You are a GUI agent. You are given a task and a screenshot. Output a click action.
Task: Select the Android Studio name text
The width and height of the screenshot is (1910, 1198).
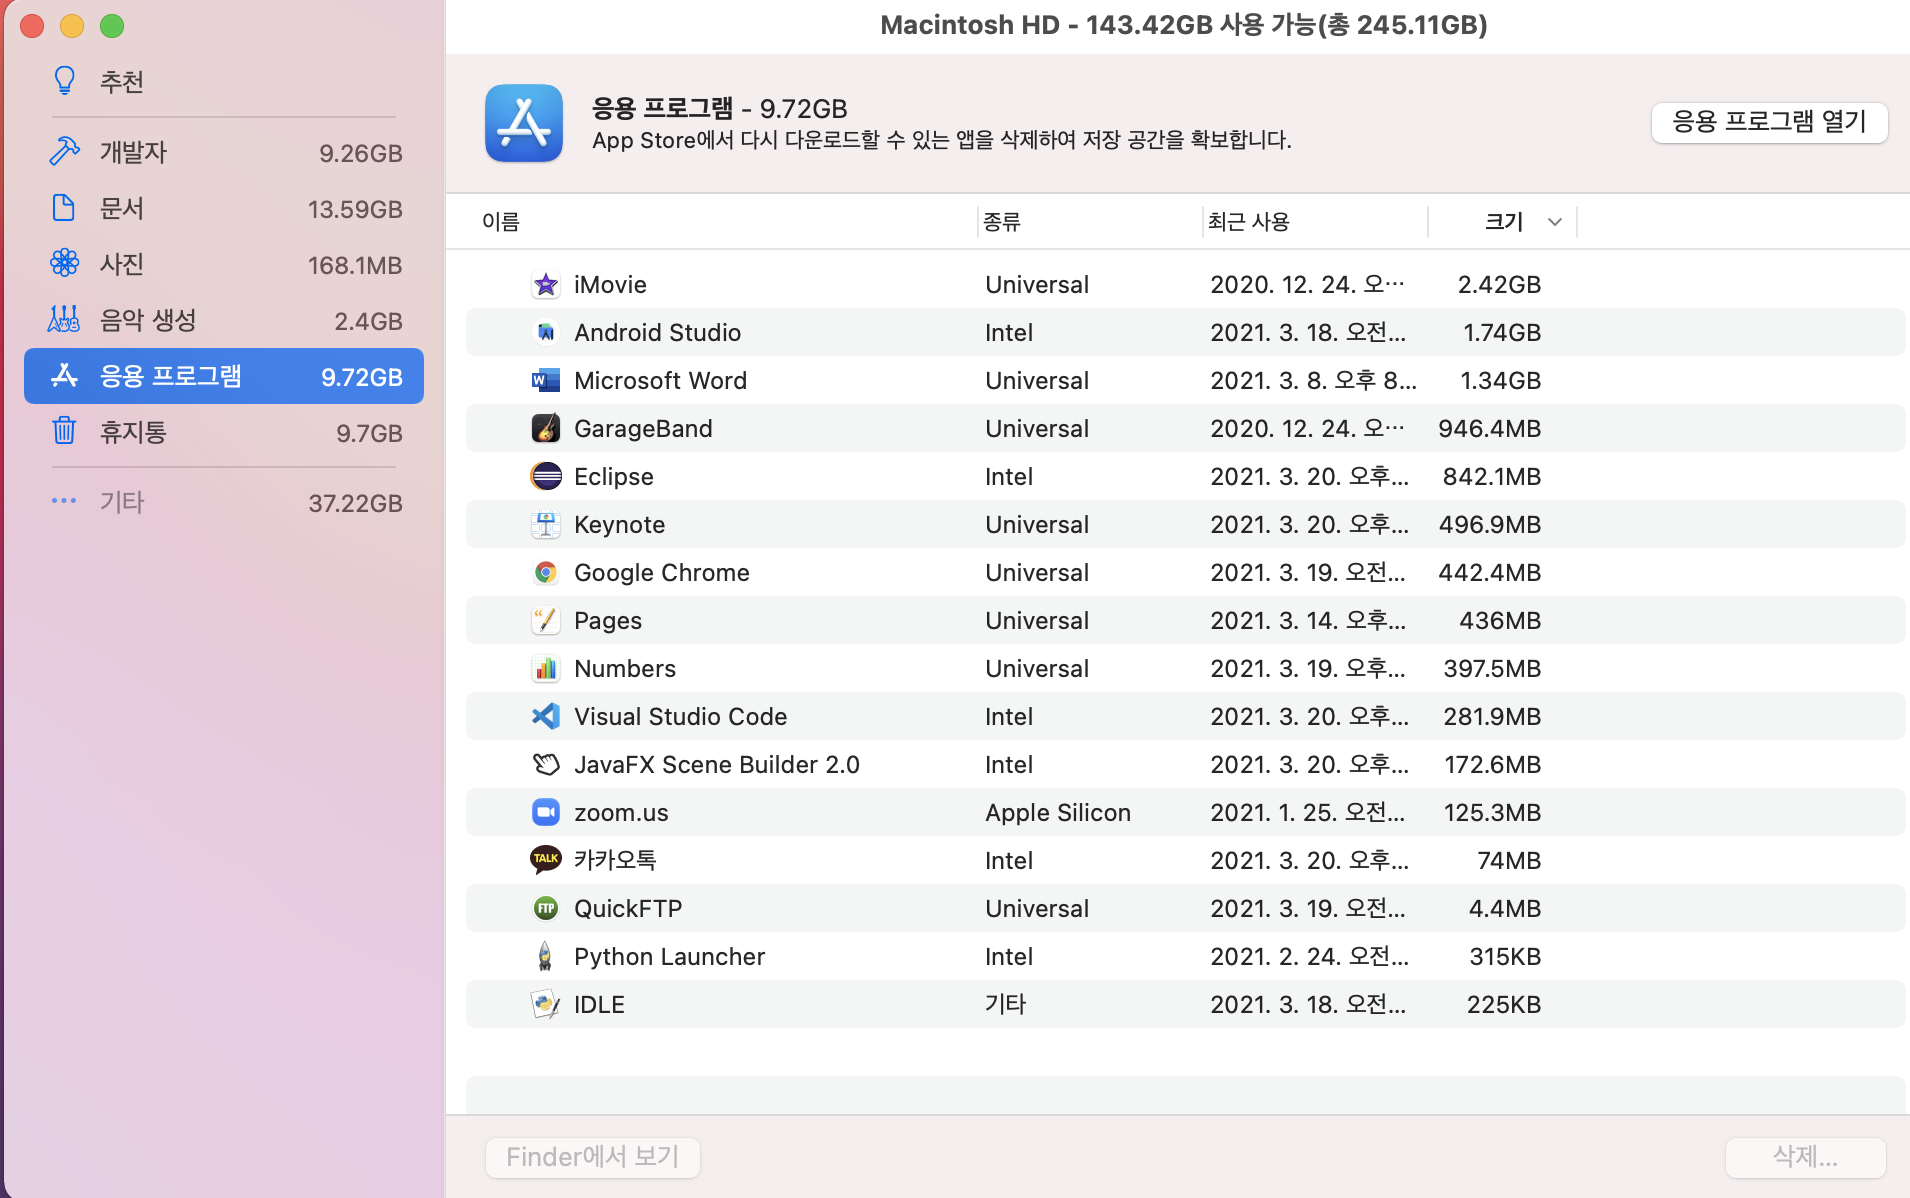[657, 333]
